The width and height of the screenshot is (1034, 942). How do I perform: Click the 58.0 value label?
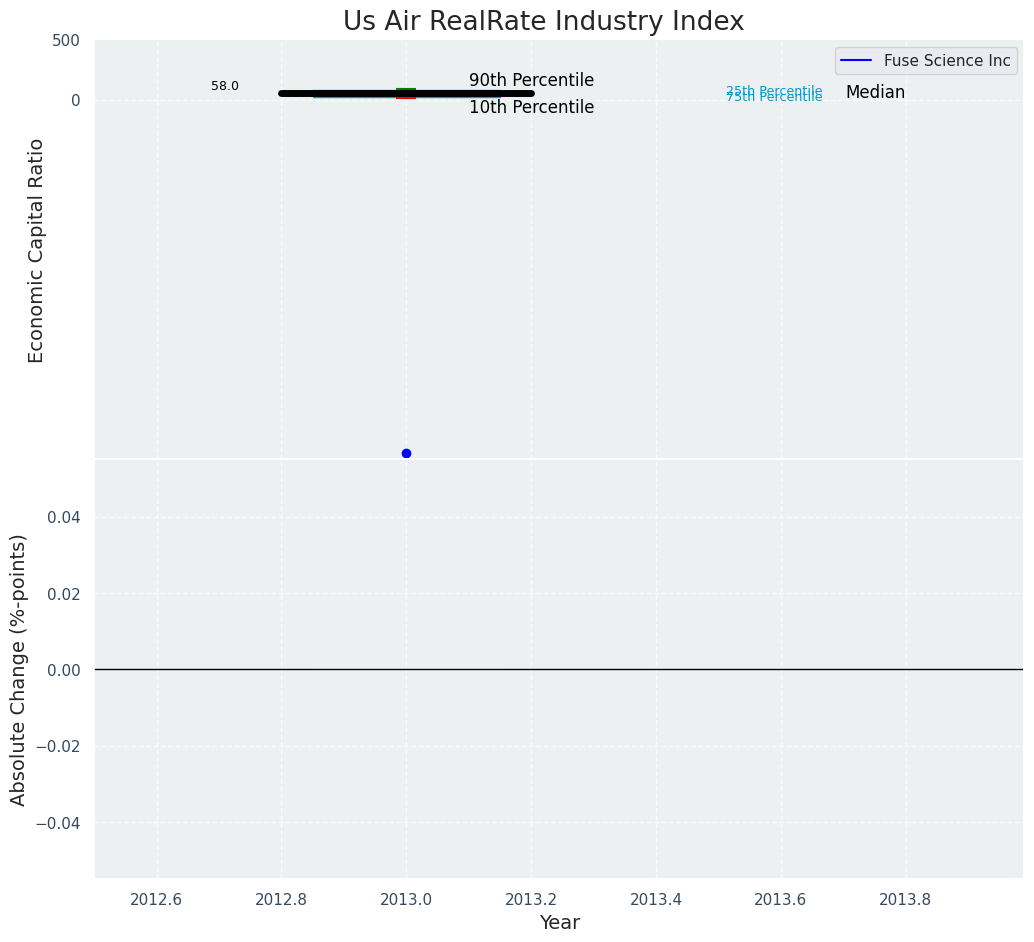[225, 86]
